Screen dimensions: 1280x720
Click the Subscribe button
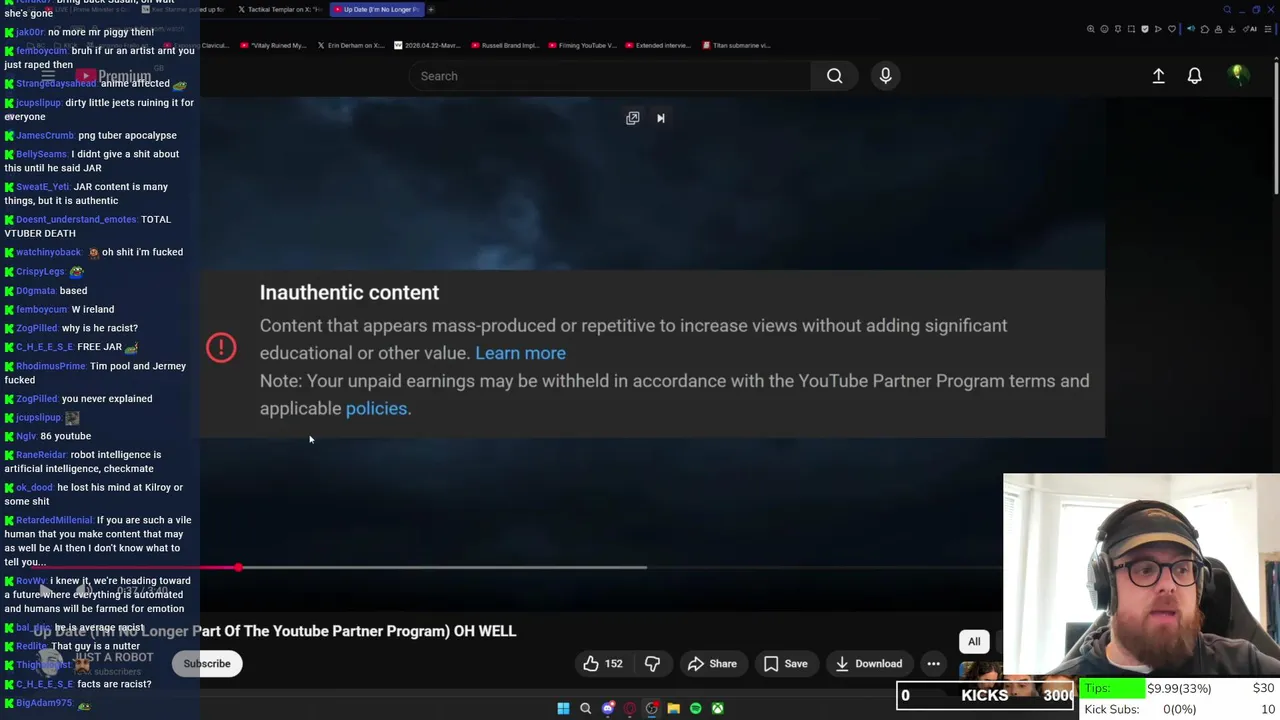click(x=207, y=663)
